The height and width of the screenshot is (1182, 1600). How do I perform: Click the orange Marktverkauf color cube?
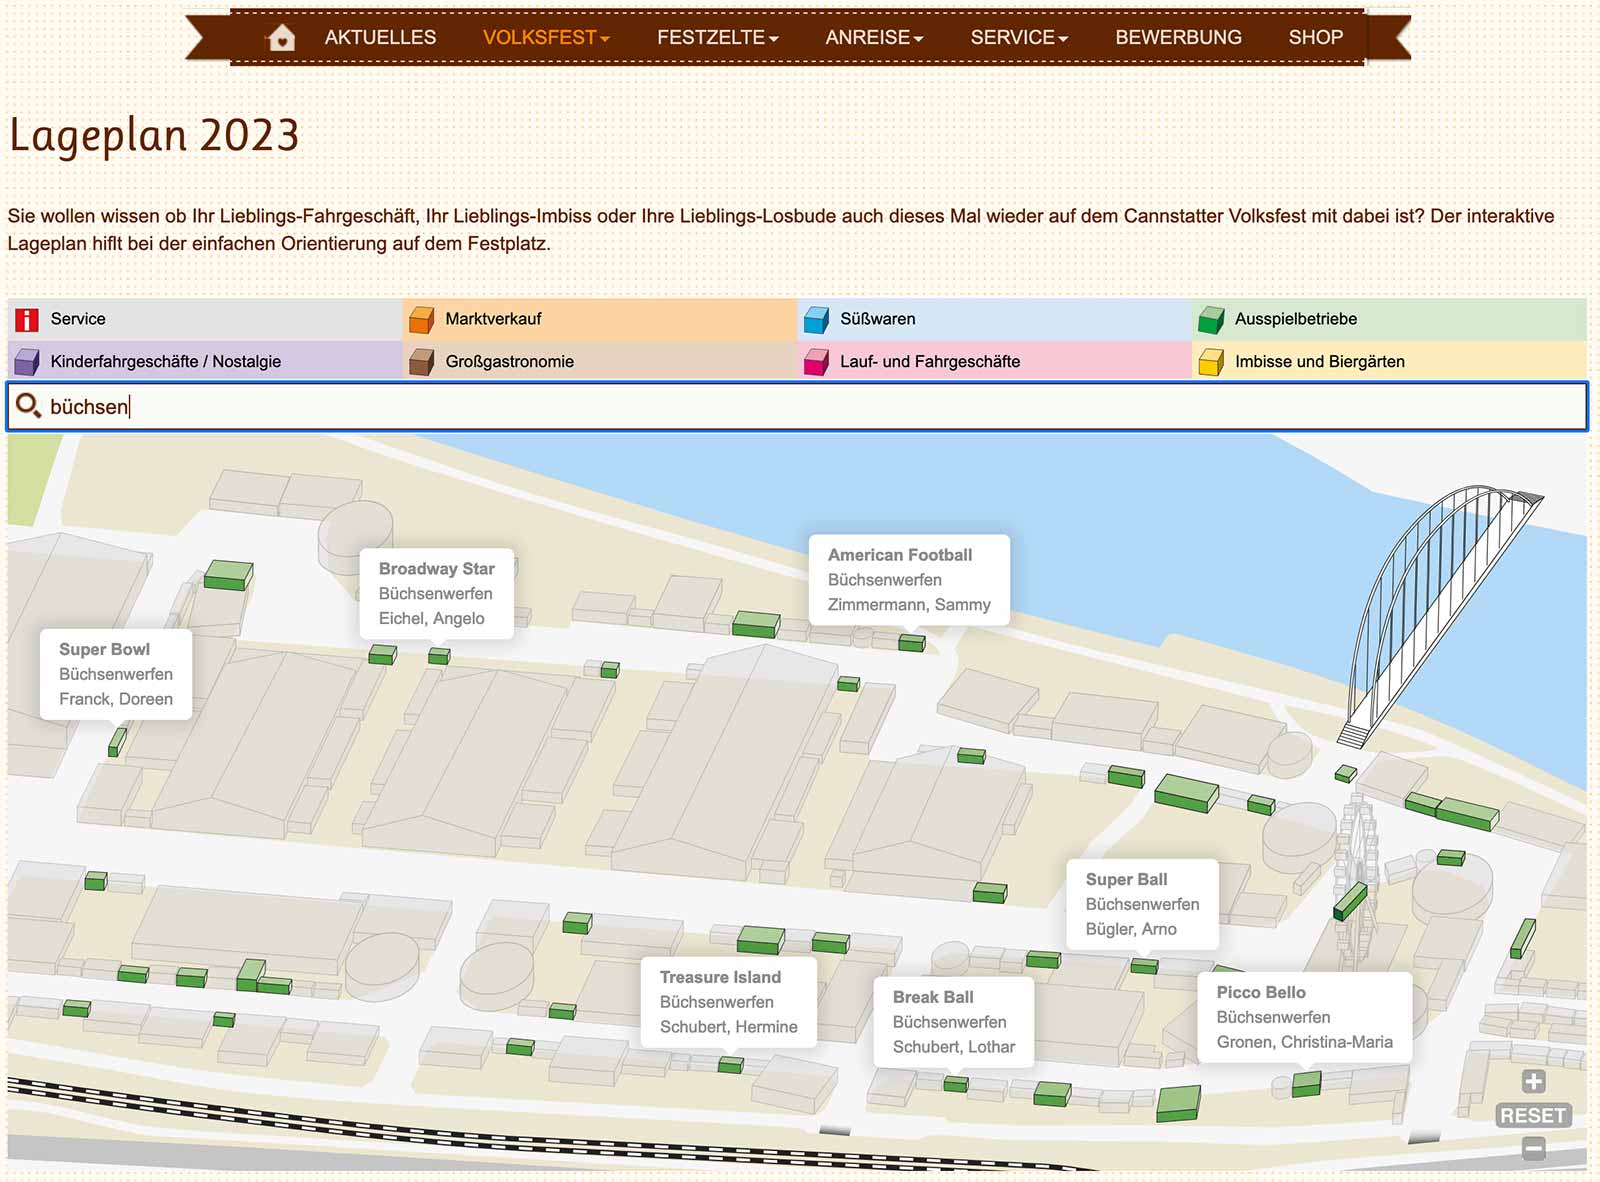(x=421, y=319)
